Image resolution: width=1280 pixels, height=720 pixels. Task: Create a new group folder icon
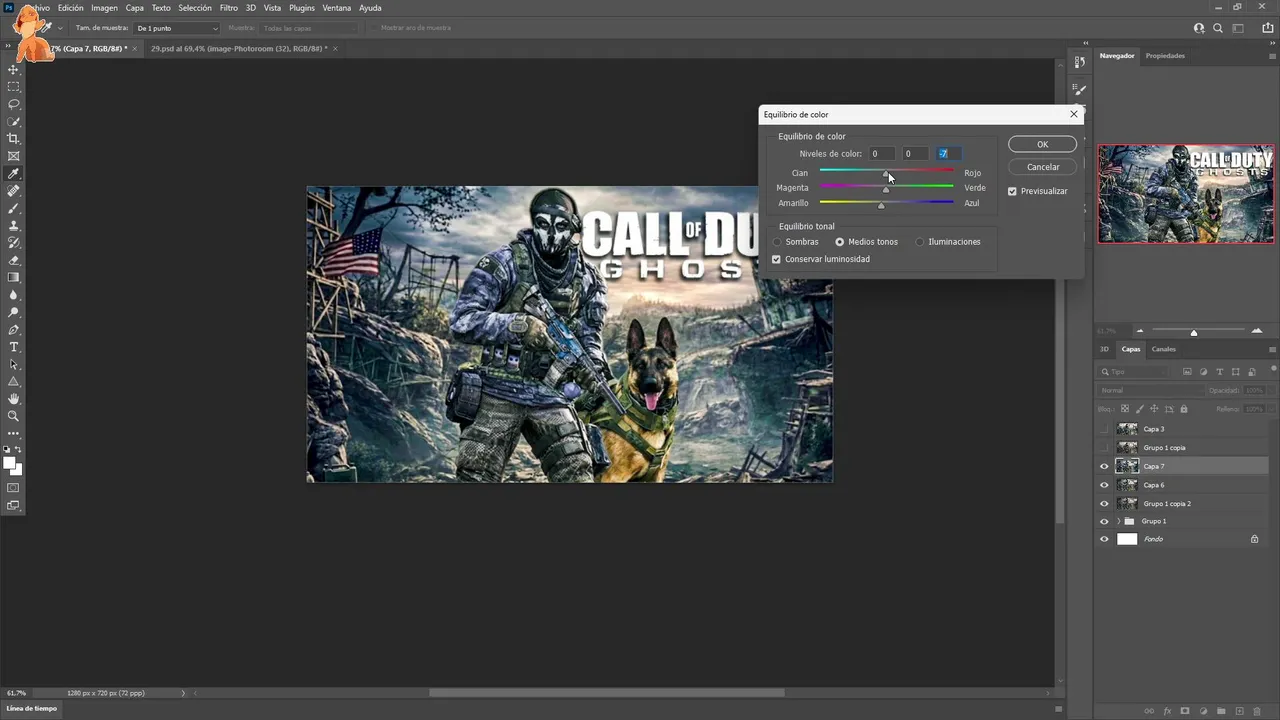coord(1221,711)
